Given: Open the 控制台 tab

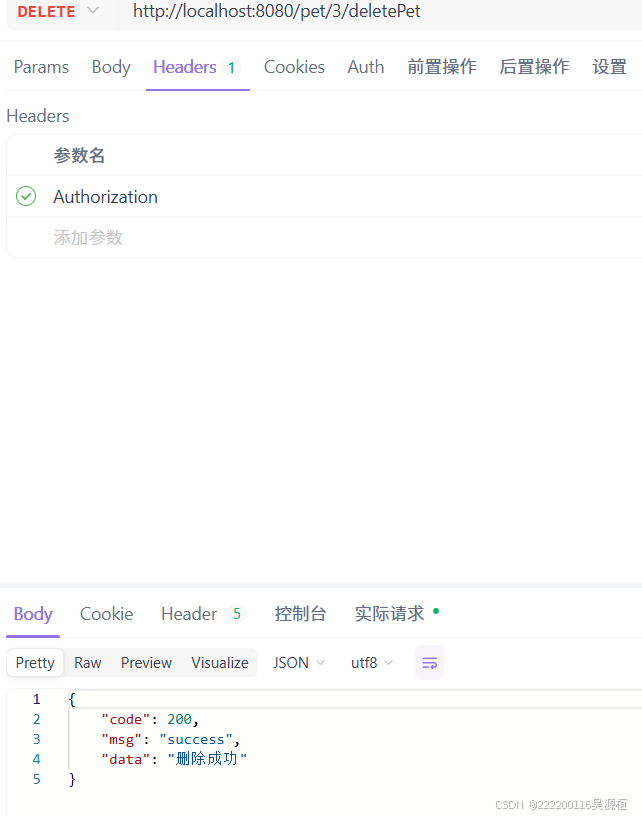Looking at the screenshot, I should [300, 614].
